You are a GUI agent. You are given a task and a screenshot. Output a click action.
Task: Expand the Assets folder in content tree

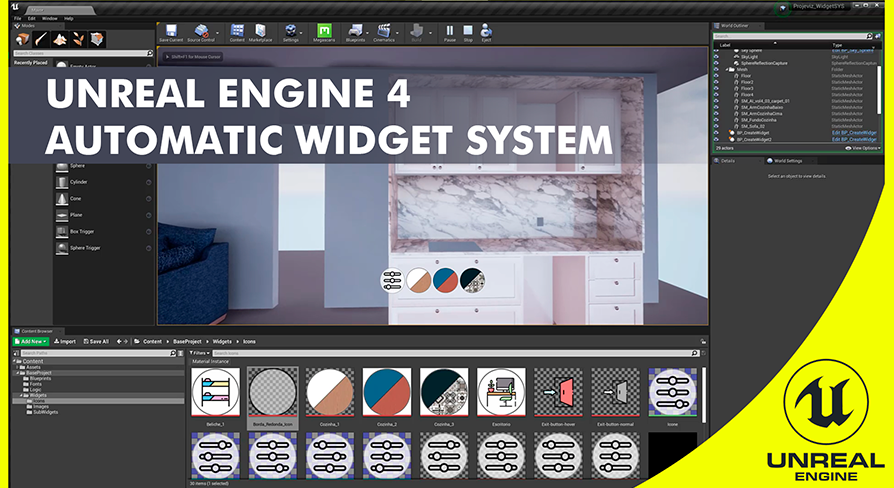[17, 367]
